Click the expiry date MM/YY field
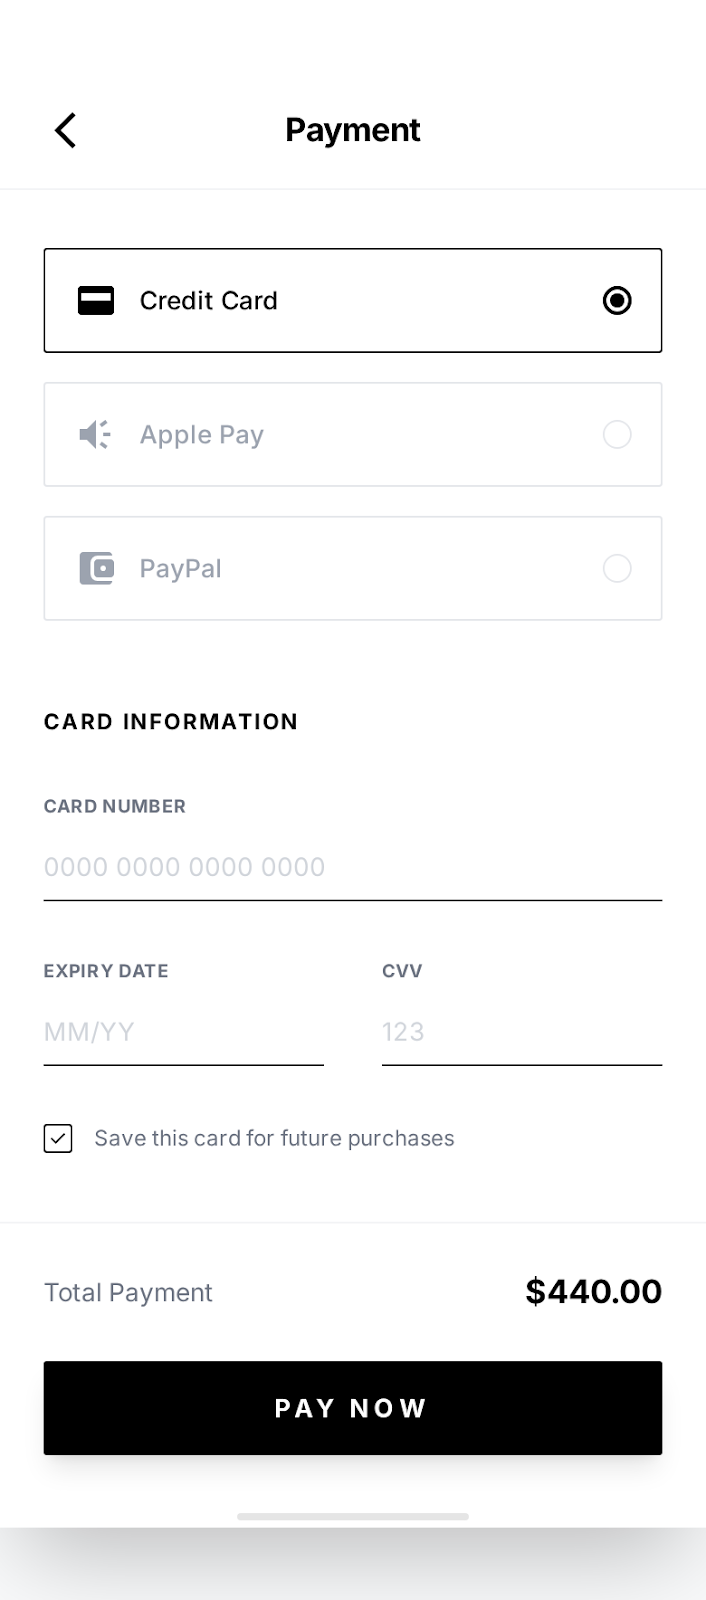Viewport: 706px width, 1600px height. tap(183, 1032)
